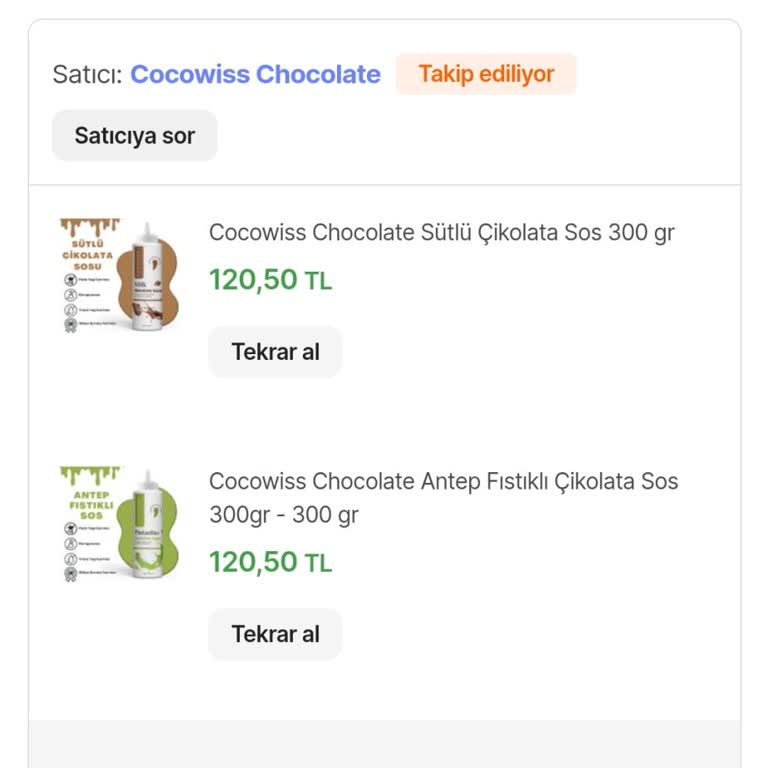Click the top round feature icon on the pistachio image

coord(71,530)
